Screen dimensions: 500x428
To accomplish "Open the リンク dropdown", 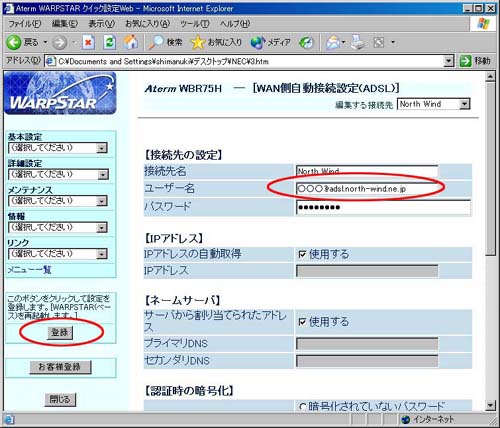I will pos(58,254).
